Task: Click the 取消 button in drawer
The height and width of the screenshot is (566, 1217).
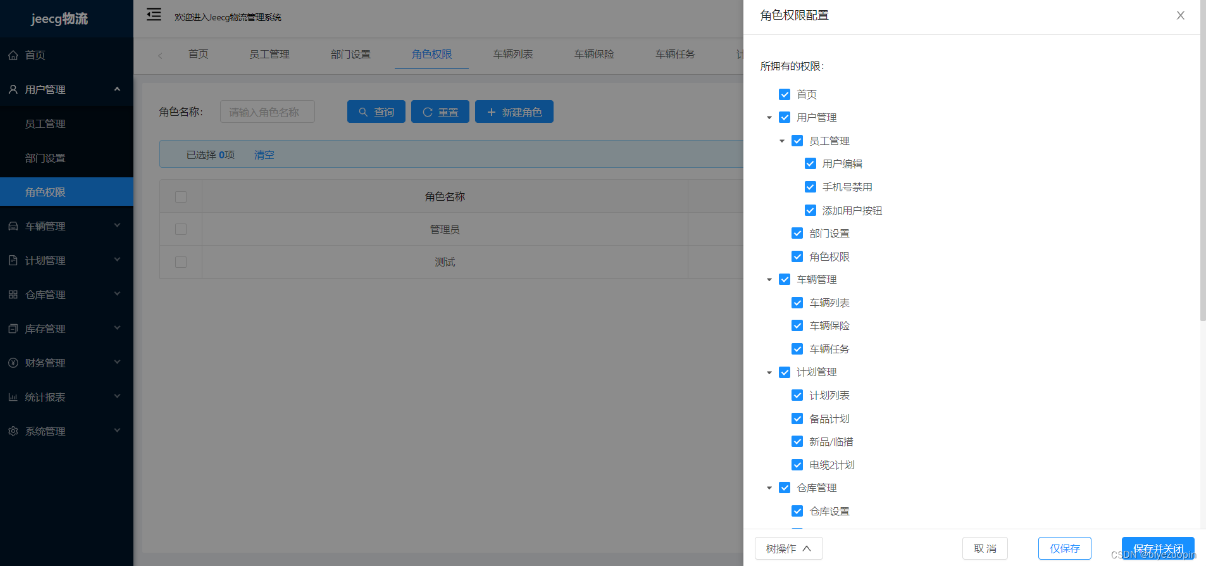Action: [985, 549]
